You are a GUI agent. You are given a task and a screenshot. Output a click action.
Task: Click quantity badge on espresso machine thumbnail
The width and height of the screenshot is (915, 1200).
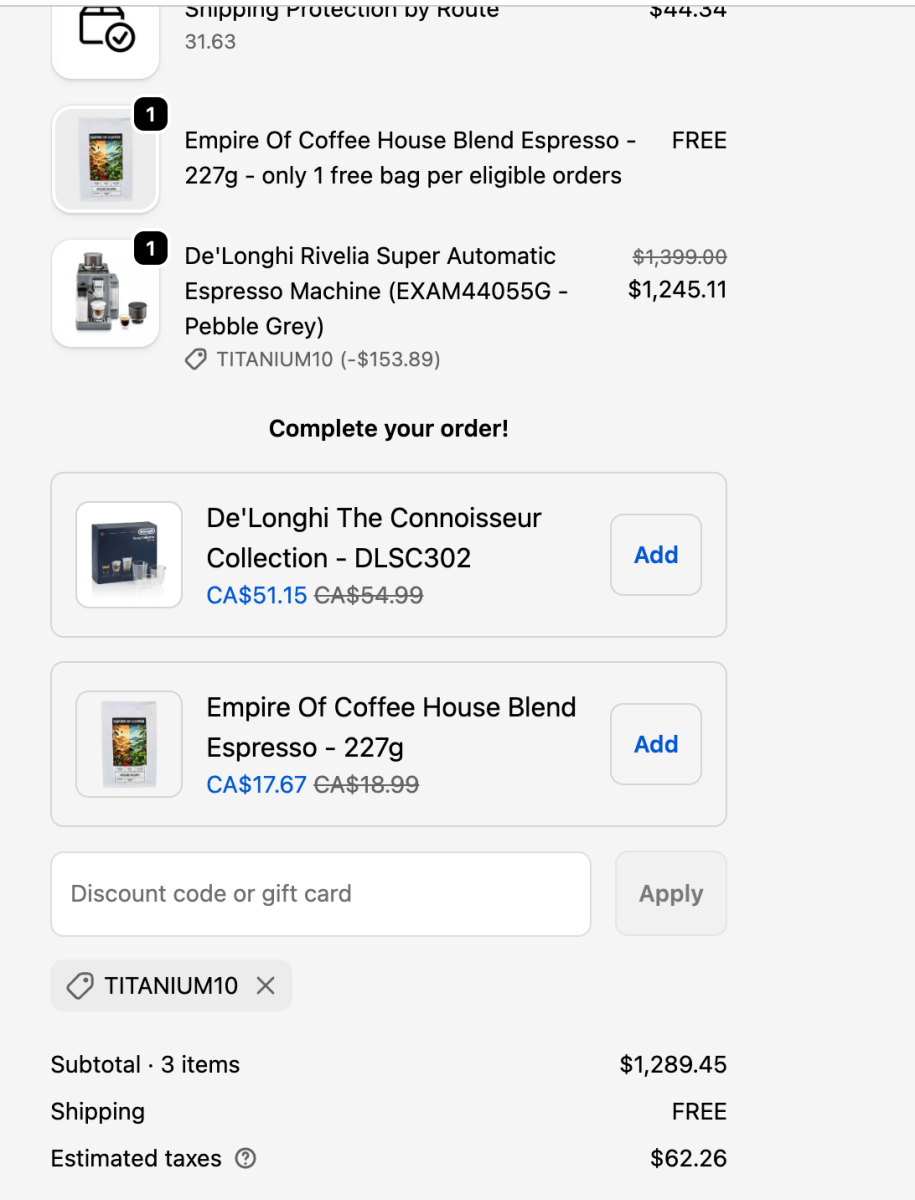tap(150, 249)
